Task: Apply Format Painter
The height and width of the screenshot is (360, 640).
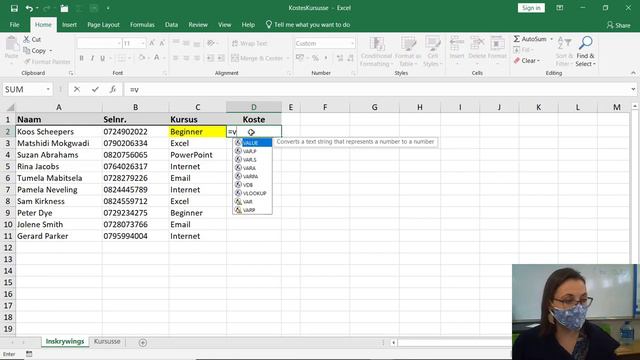Action: click(47, 62)
